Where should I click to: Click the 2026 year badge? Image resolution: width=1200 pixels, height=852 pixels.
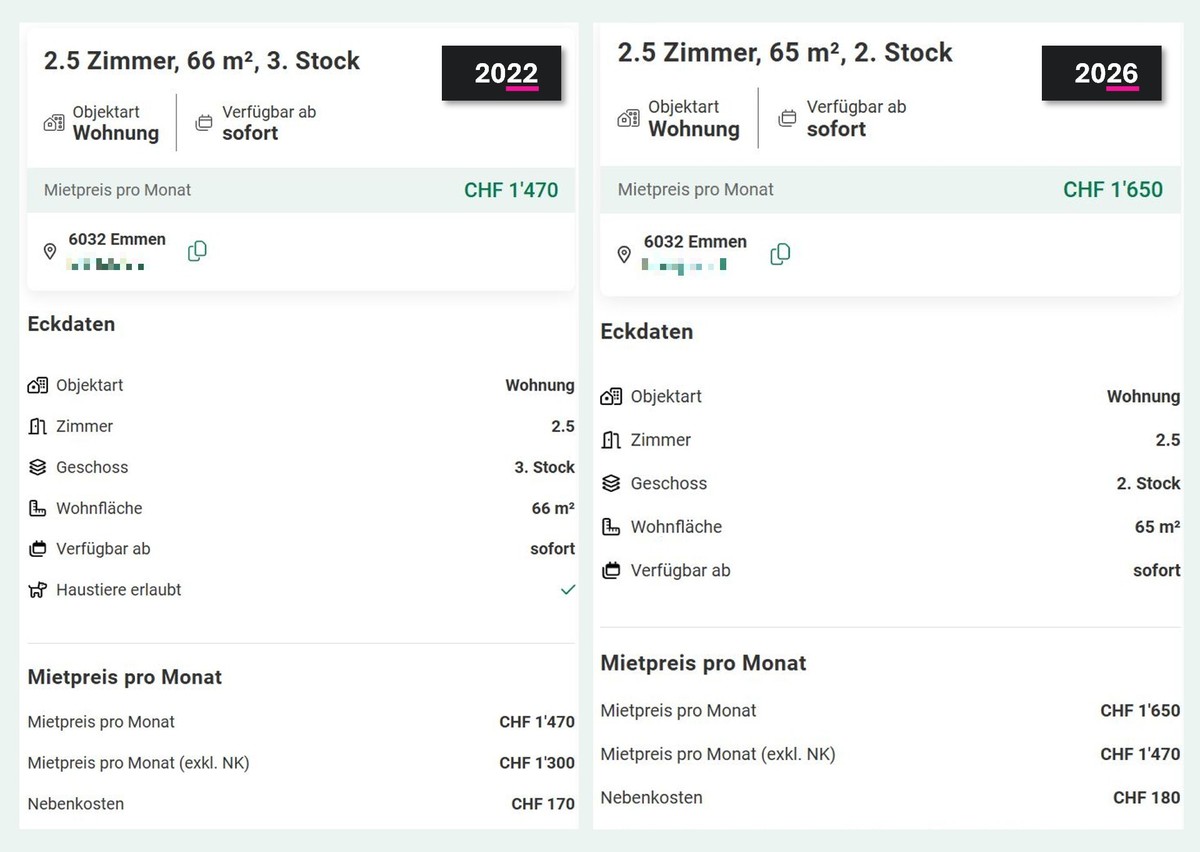click(x=1101, y=73)
